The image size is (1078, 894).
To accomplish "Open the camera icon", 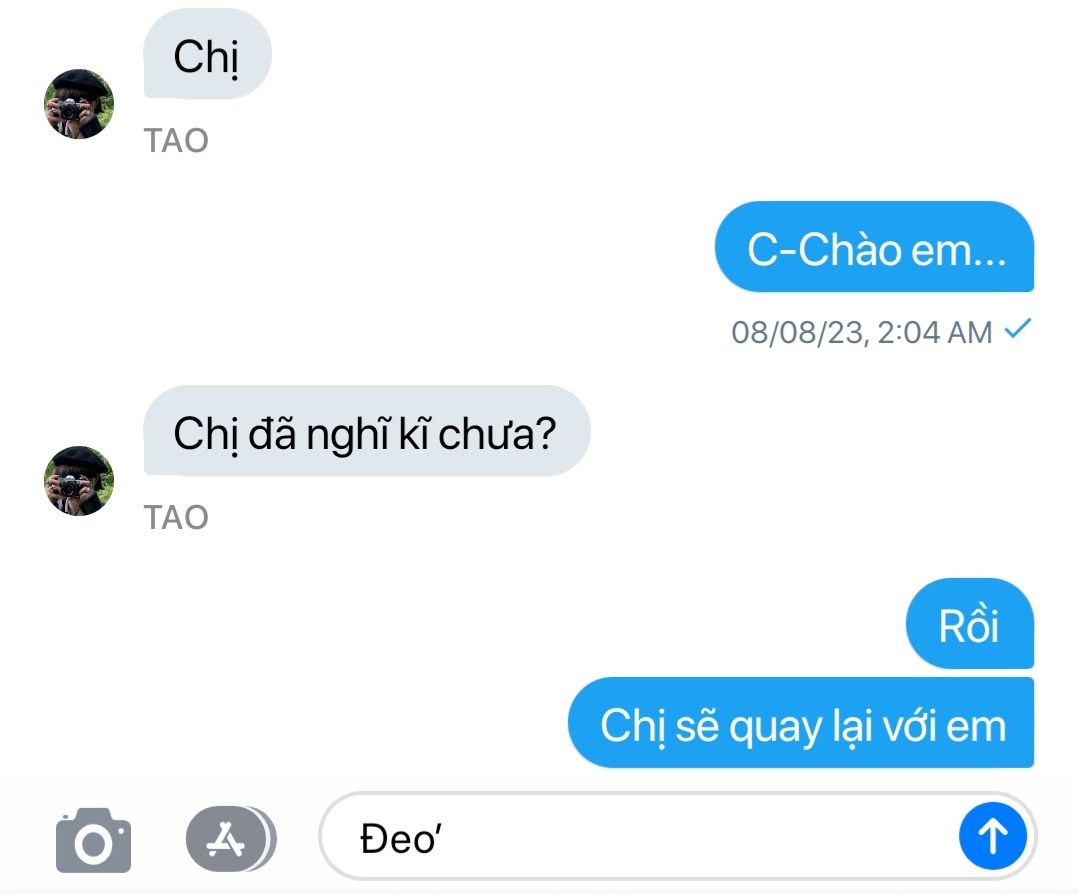I will click(94, 840).
